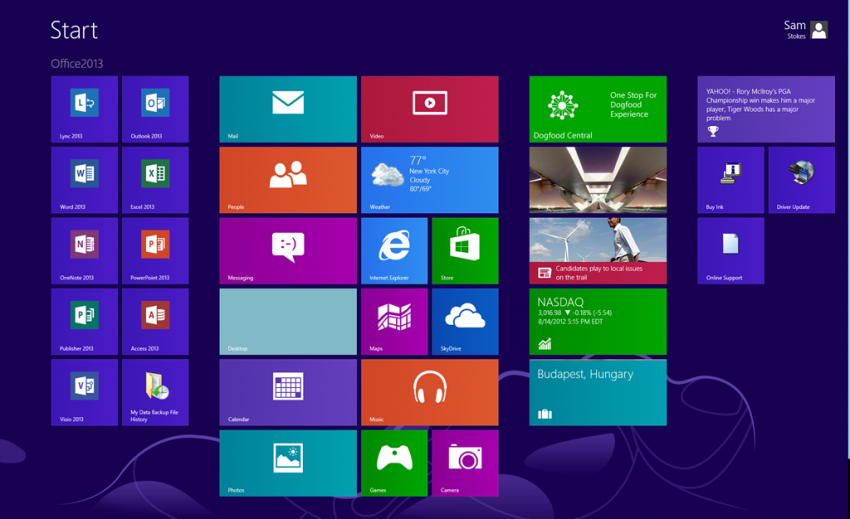Viewport: 850px width, 519px height.
Task: Open the Maps tile
Action: [x=394, y=322]
